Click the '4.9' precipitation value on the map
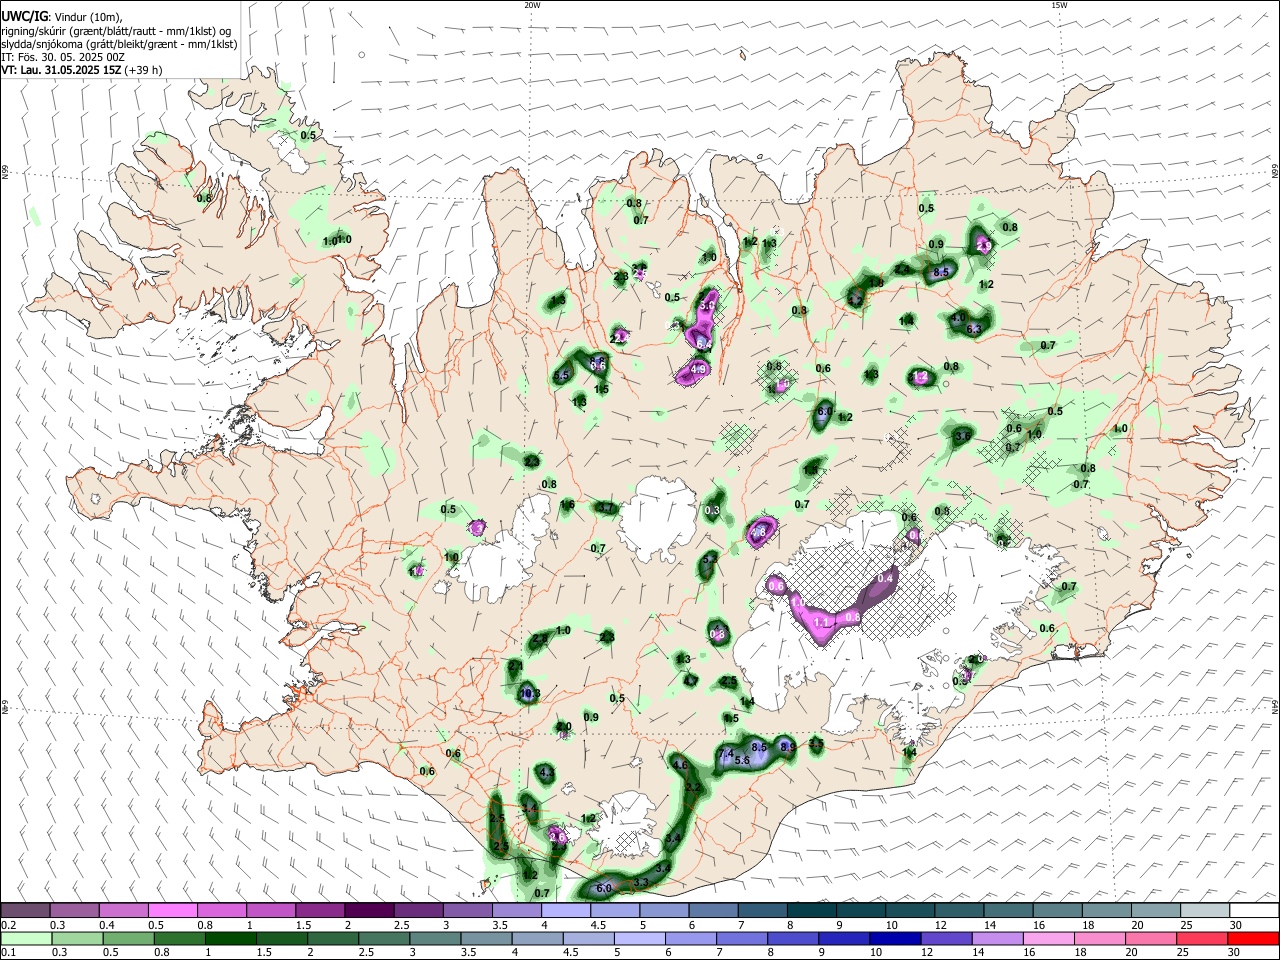This screenshot has width=1280, height=960. [699, 370]
